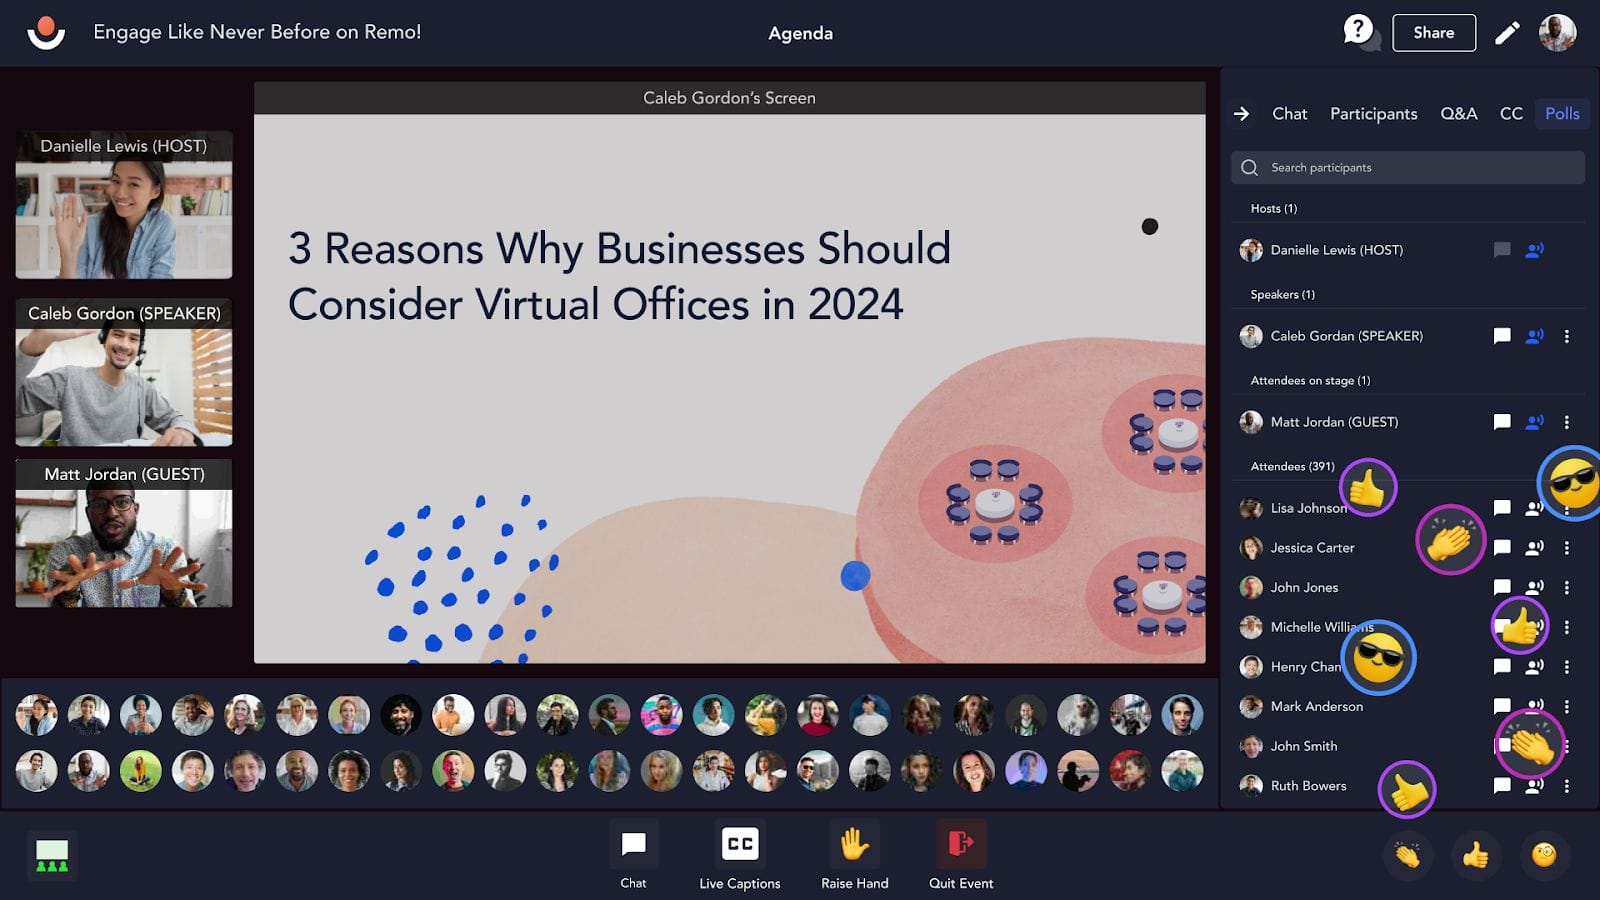Image resolution: width=1600 pixels, height=900 pixels.
Task: Open the Agenda link
Action: tap(800, 33)
